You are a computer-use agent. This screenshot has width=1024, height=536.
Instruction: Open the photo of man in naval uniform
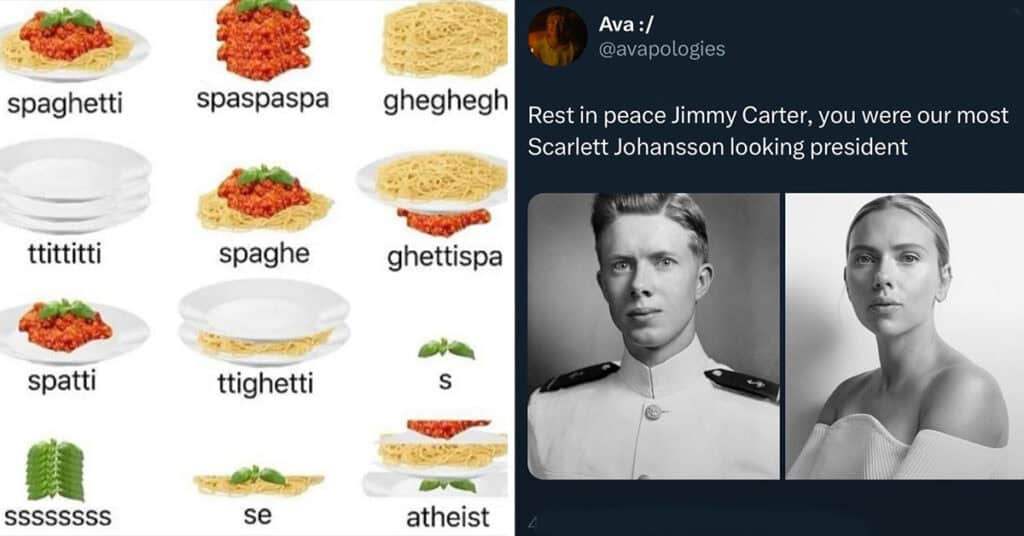654,336
